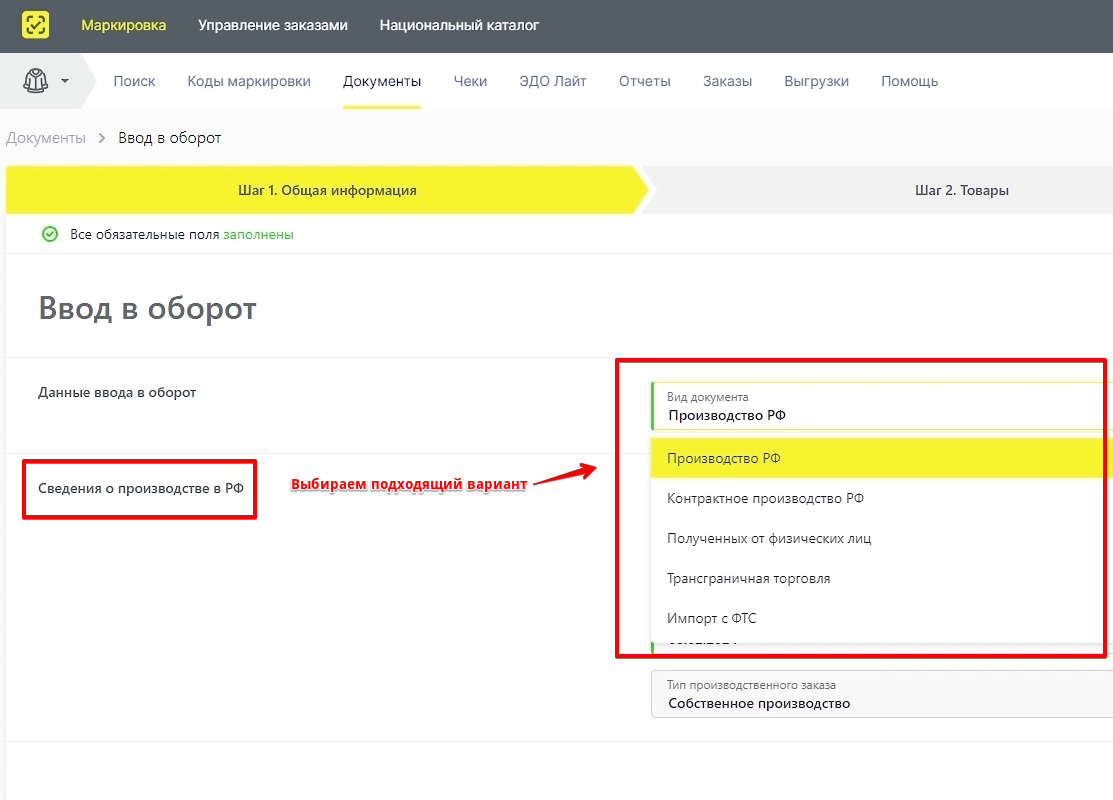Open the Маркировка top menu
This screenshot has width=1113, height=800.
coord(124,26)
